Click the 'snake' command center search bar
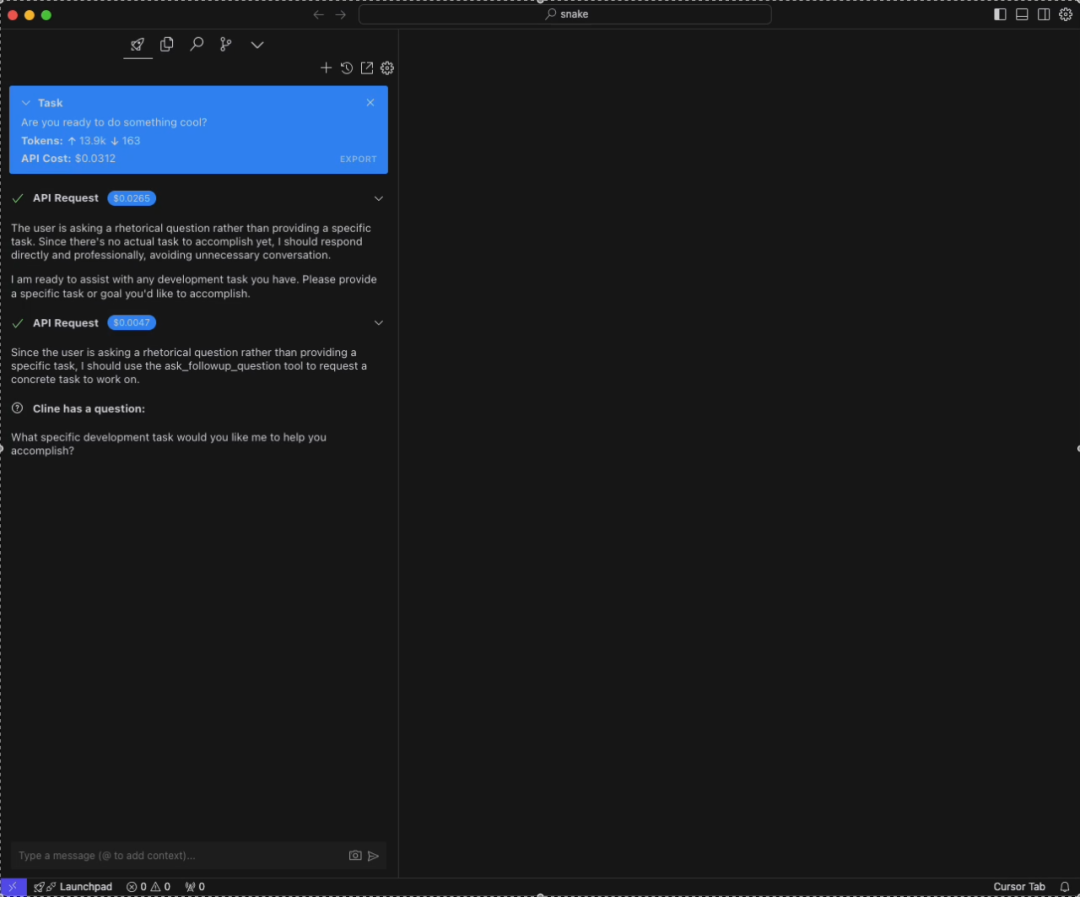 coord(565,14)
